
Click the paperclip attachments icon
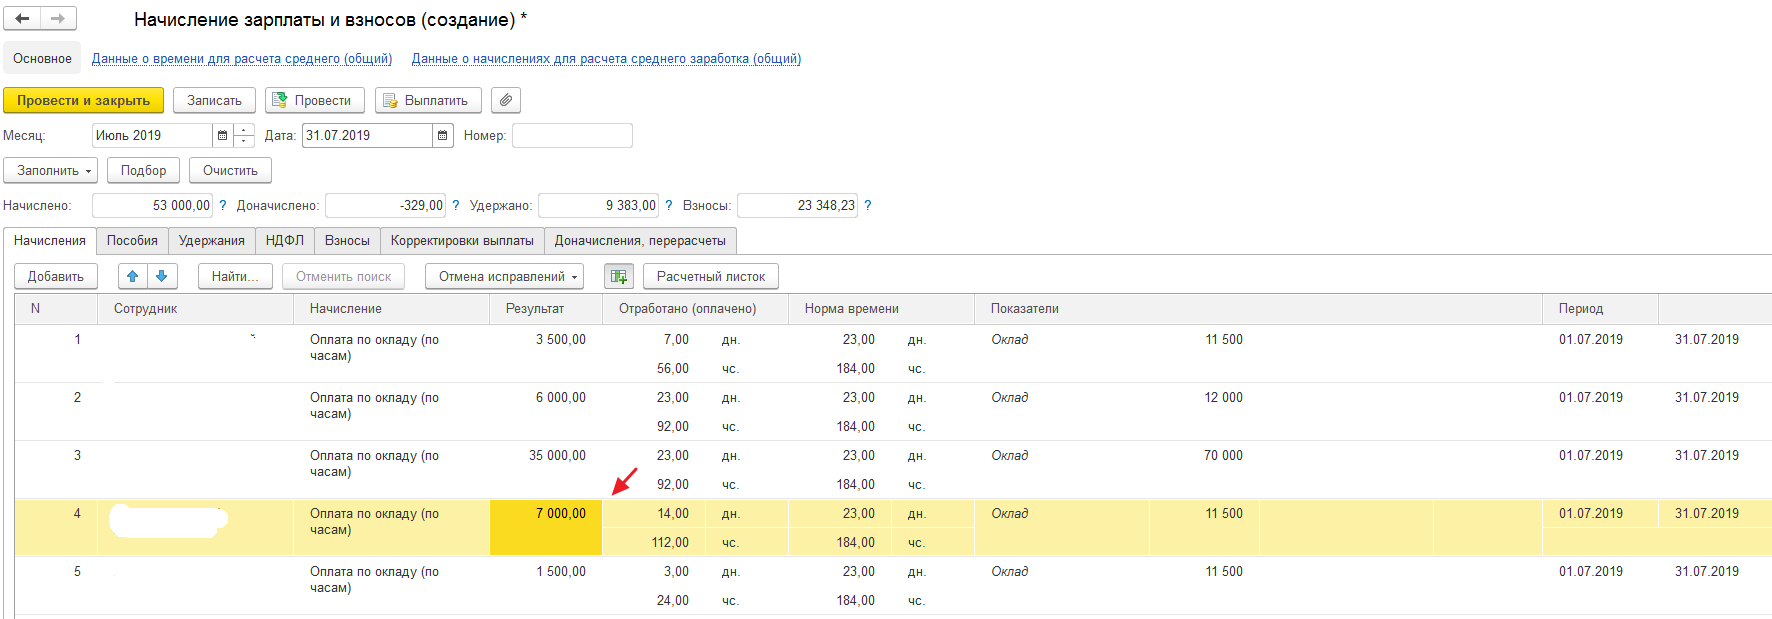pyautogui.click(x=506, y=100)
